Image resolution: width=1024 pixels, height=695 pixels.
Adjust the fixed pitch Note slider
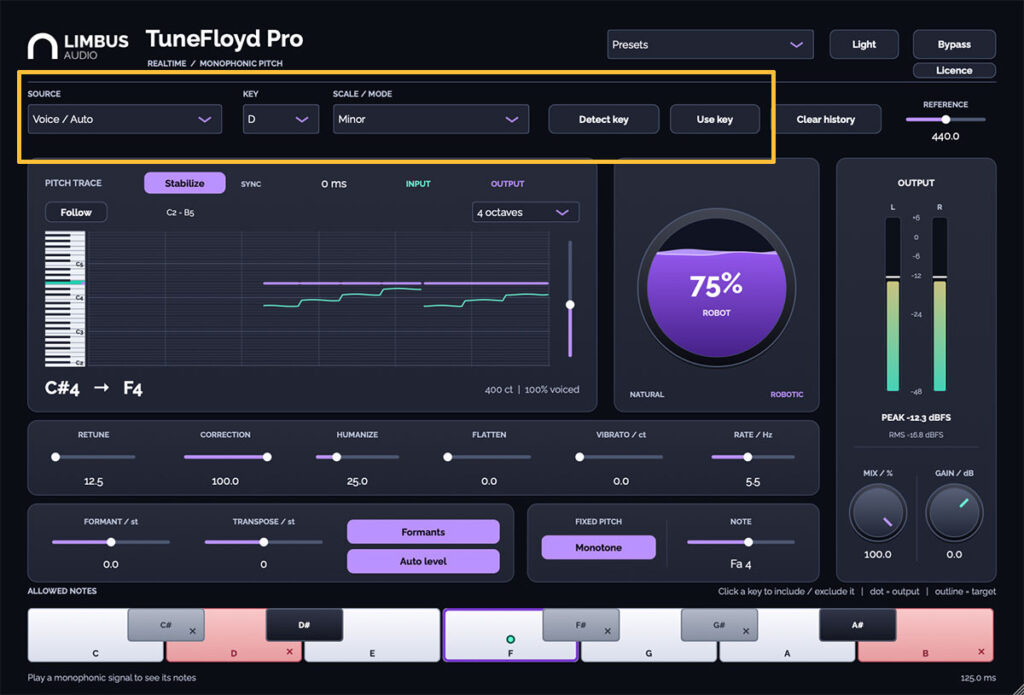(741, 542)
